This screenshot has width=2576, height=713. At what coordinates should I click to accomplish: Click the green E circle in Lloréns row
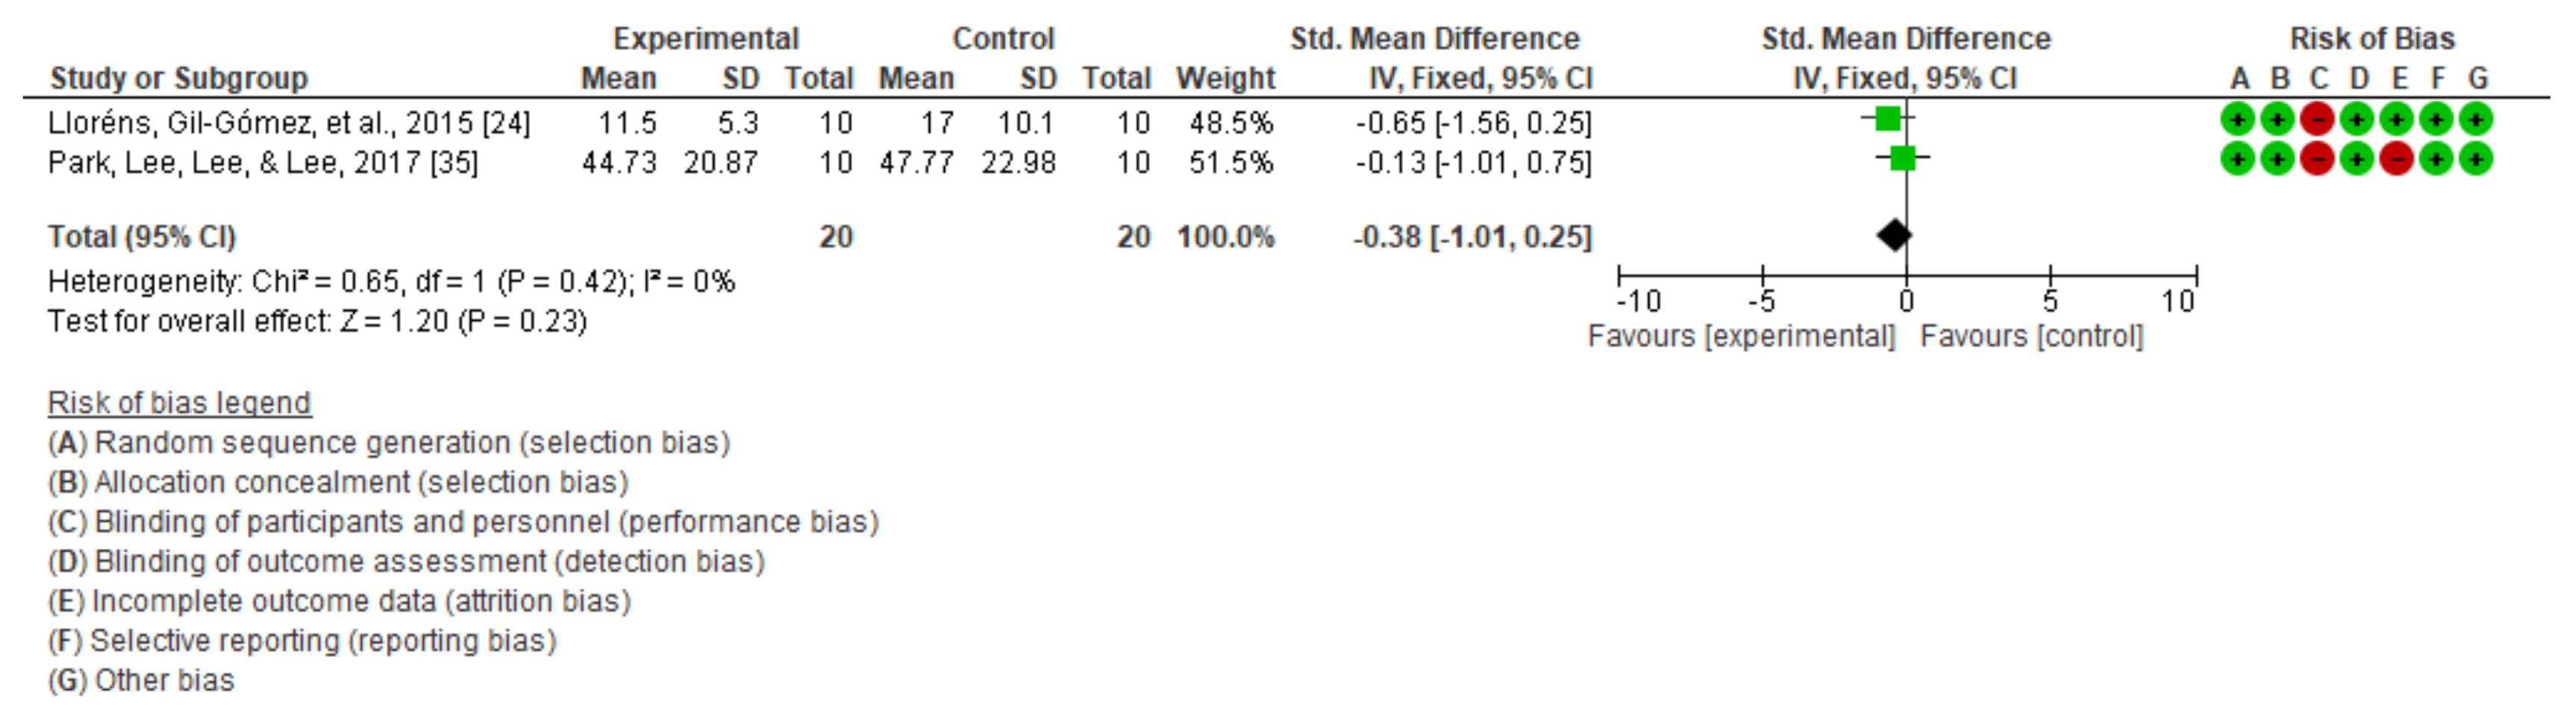tap(2396, 120)
